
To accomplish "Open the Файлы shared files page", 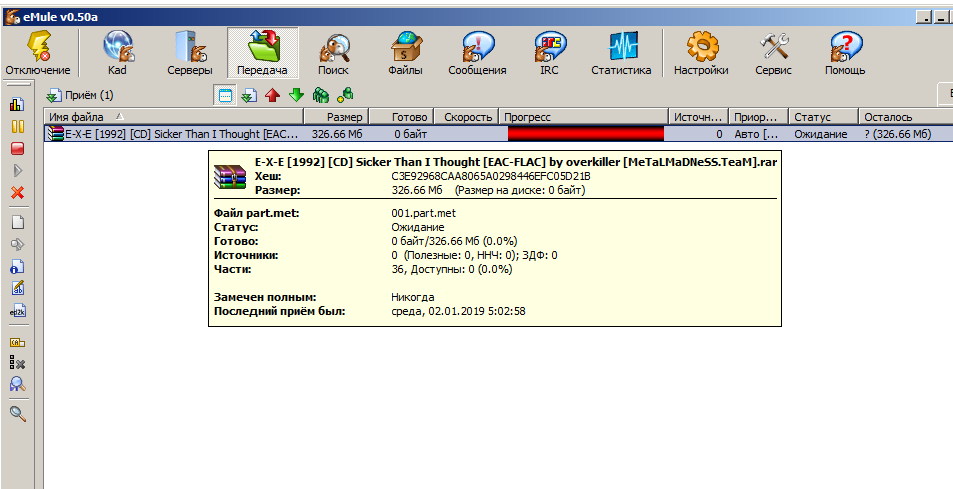I will 405,54.
